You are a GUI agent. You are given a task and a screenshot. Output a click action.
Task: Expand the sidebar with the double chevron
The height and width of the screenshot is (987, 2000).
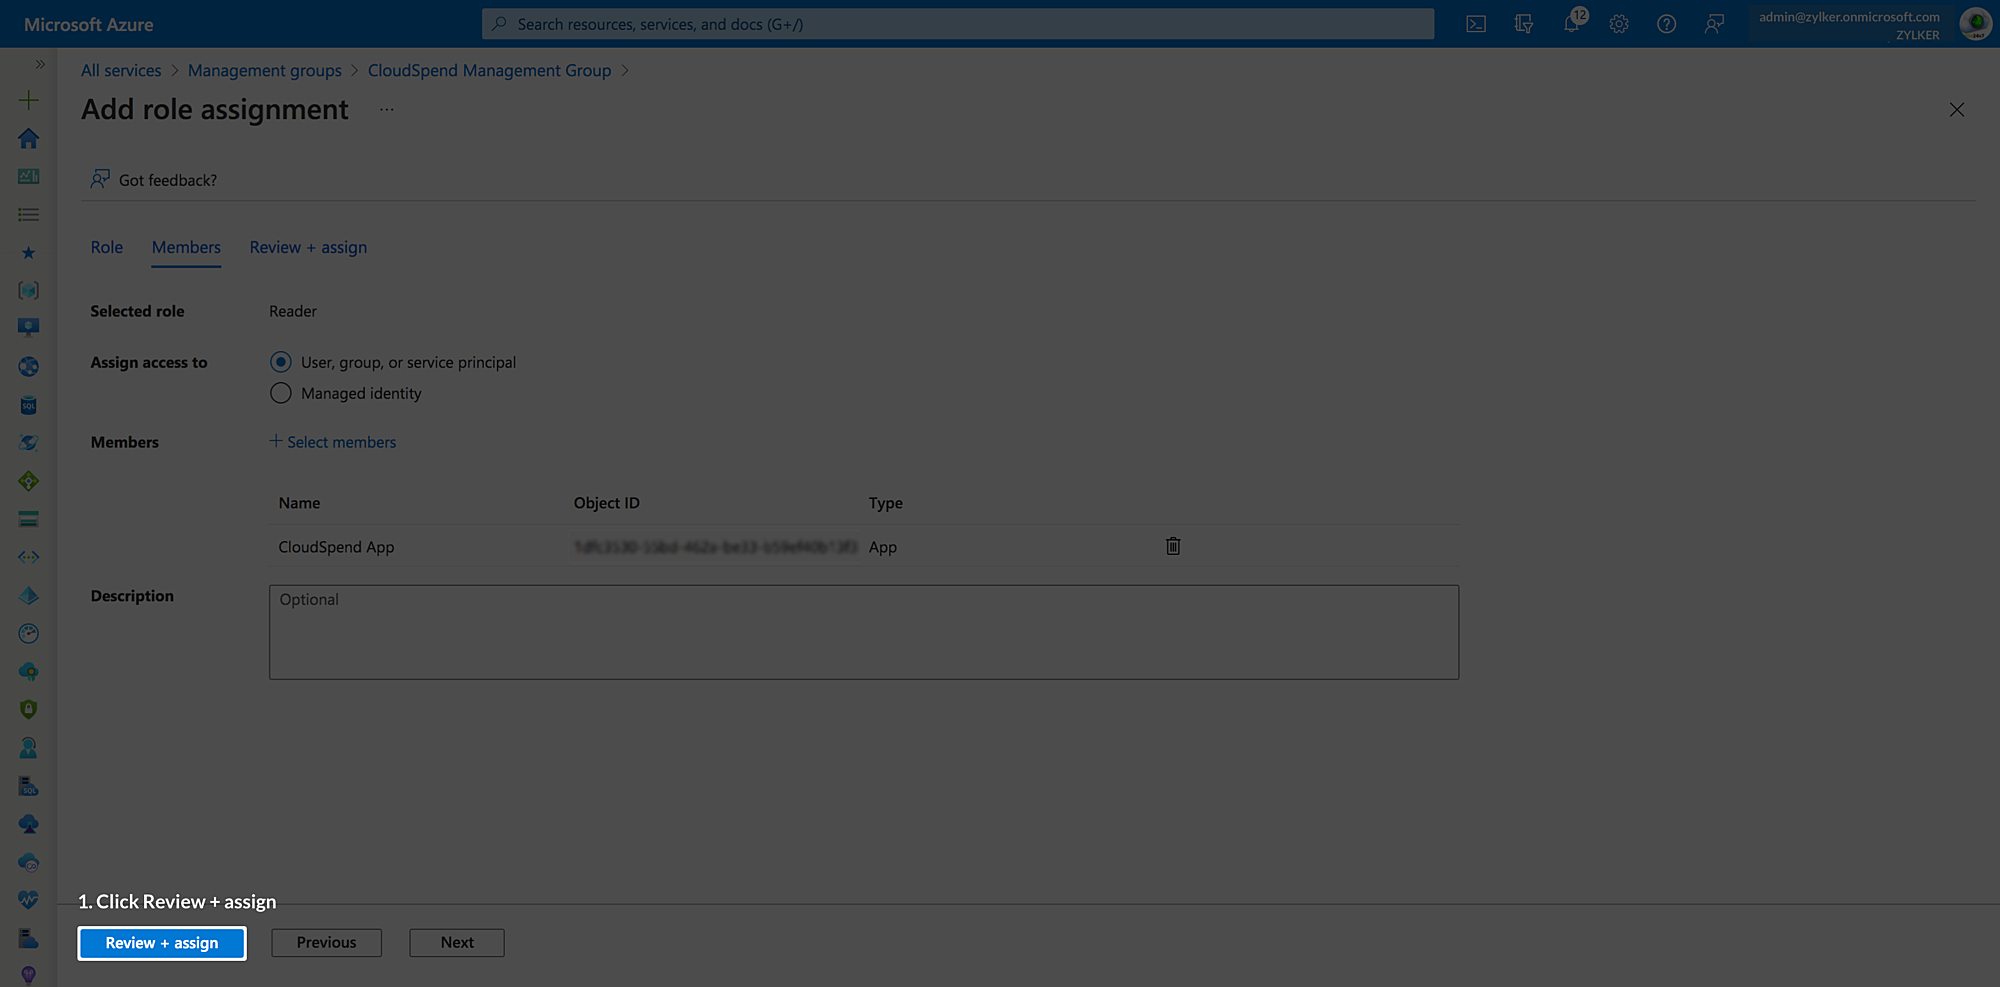(40, 63)
